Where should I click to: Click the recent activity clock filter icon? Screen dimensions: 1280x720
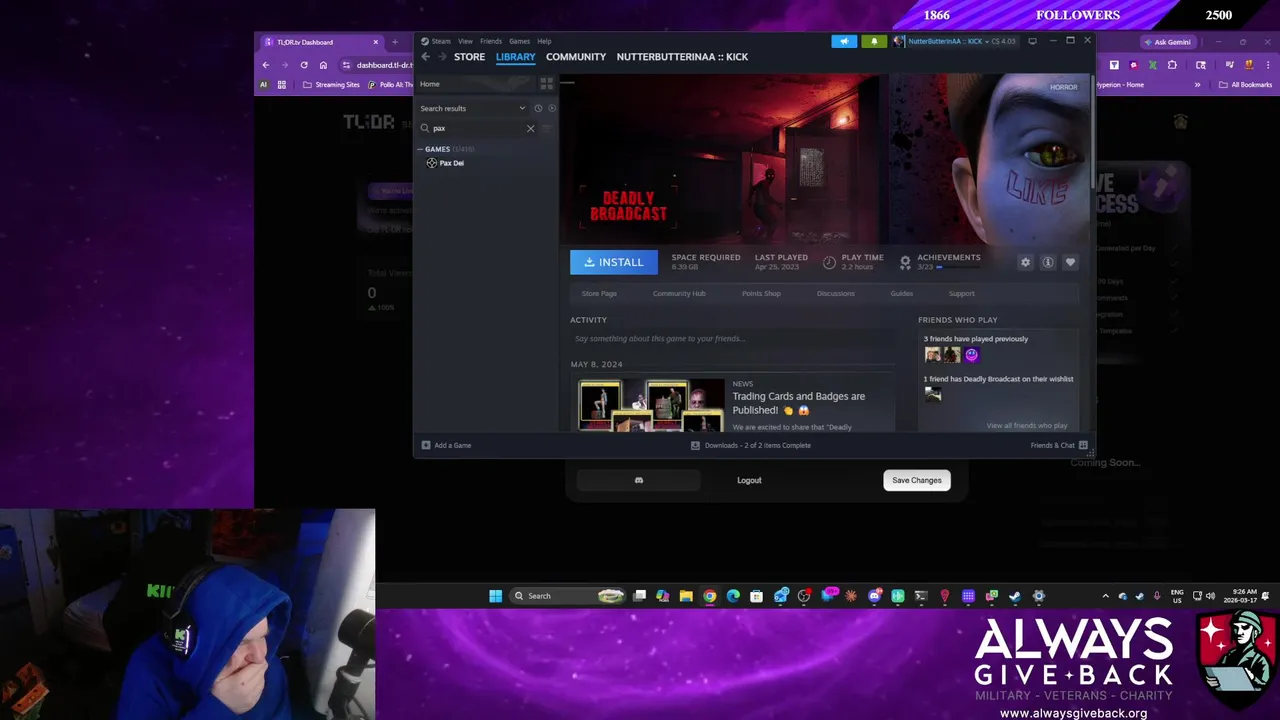point(538,108)
